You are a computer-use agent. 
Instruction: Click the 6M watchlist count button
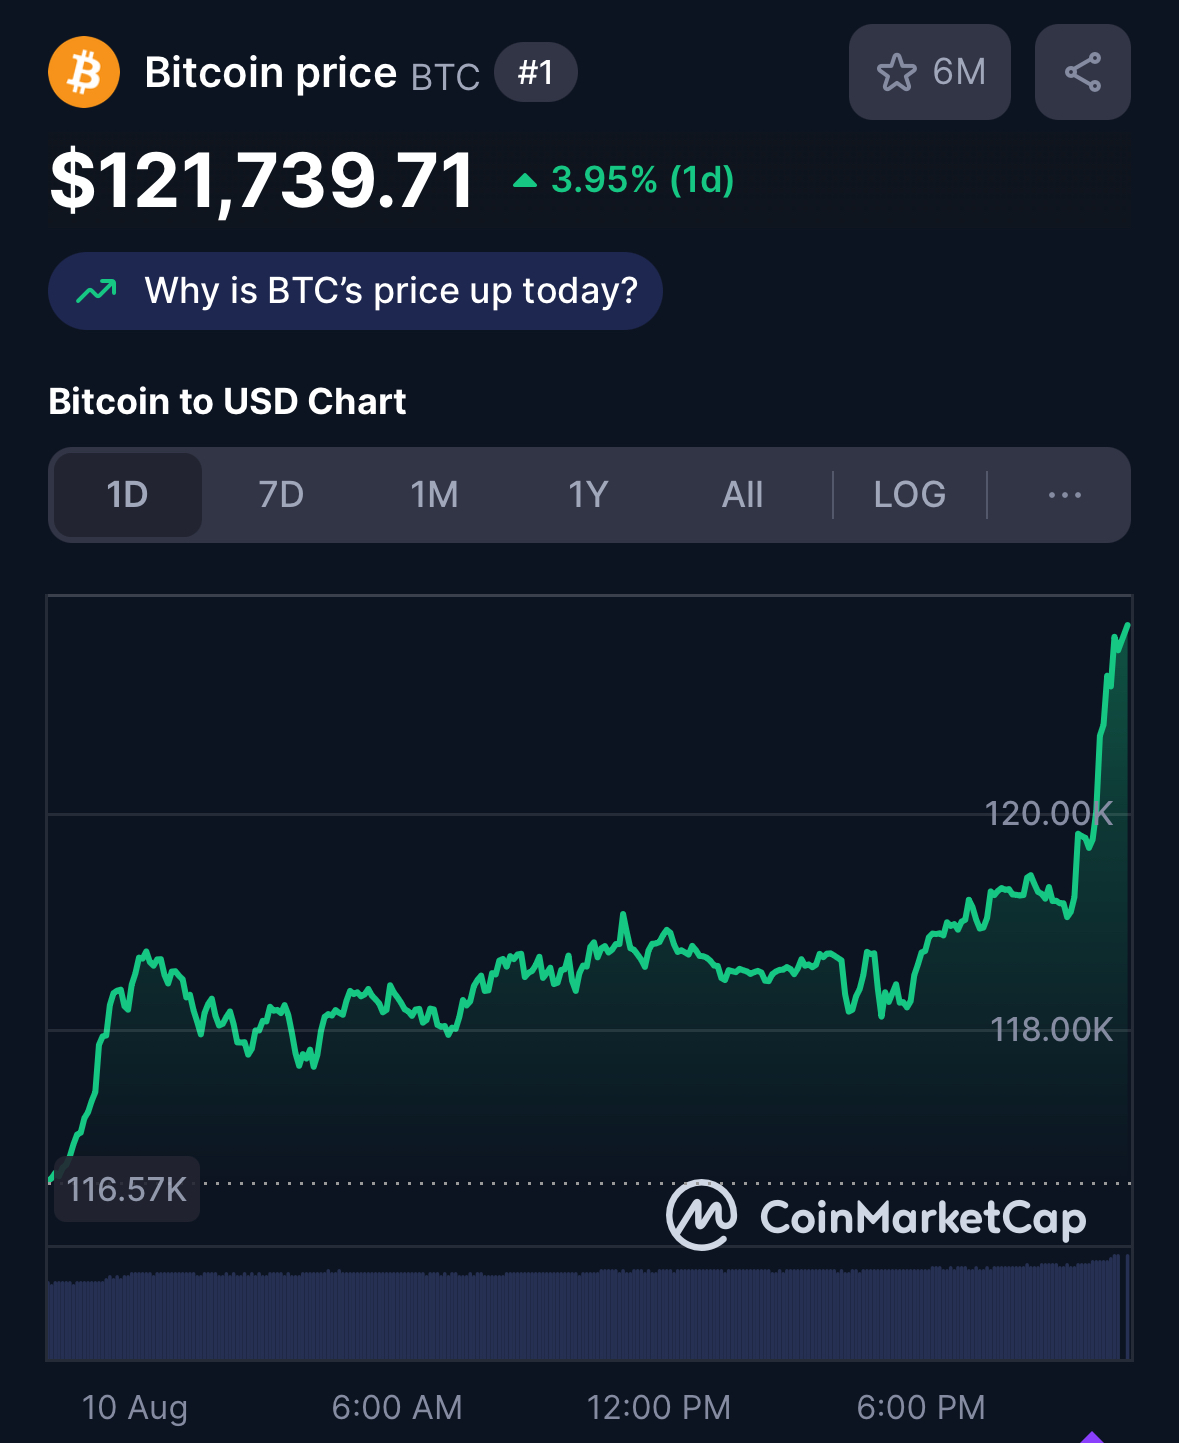(930, 72)
